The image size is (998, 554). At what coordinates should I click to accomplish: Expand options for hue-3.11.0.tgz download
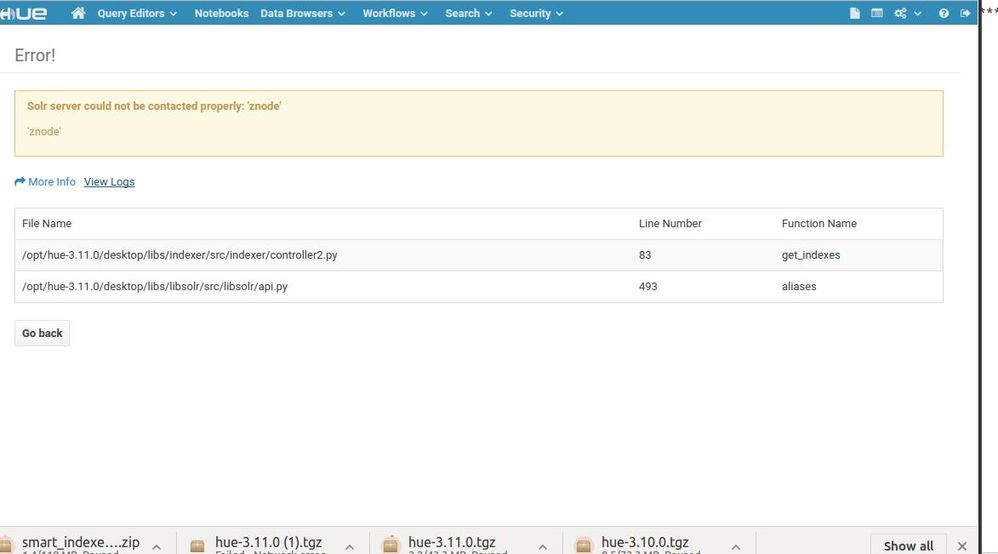click(542, 546)
